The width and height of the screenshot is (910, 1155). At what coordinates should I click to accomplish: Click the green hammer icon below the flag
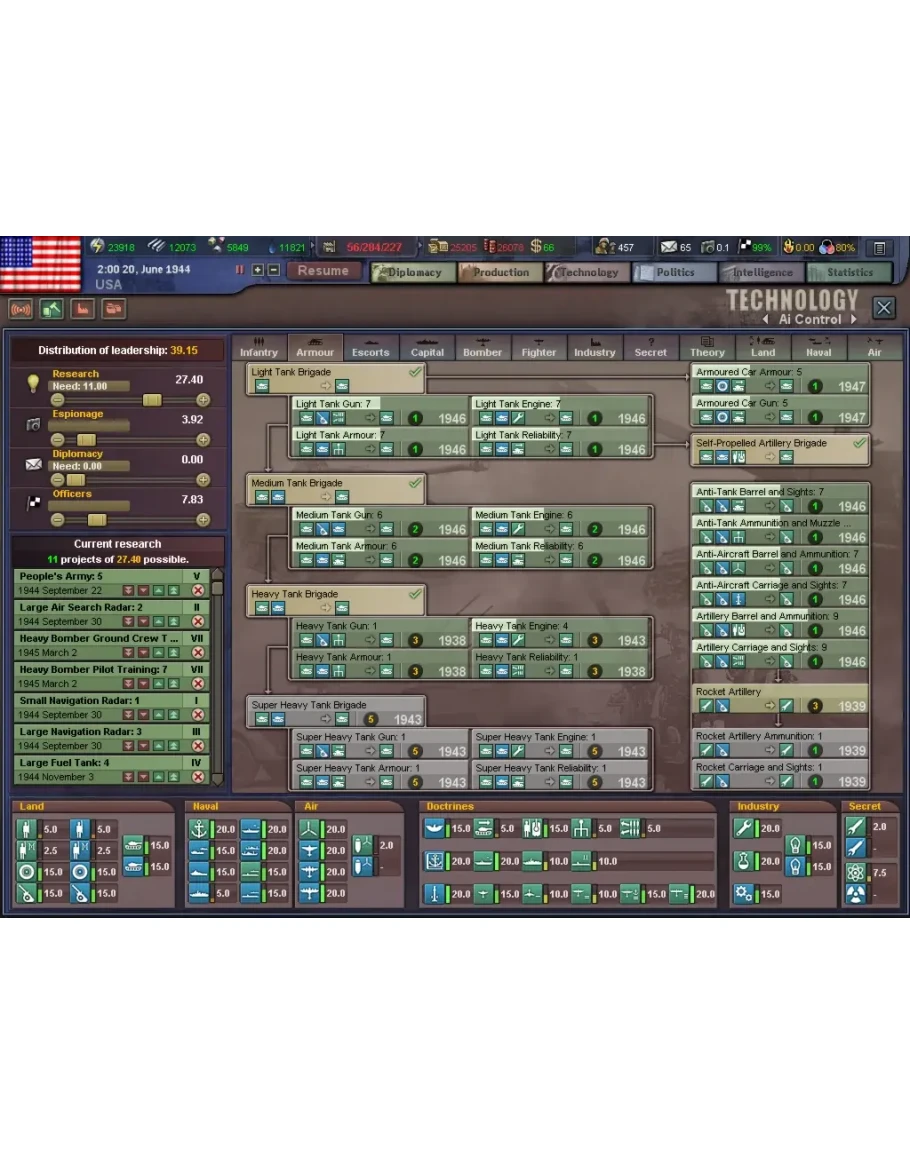click(x=52, y=309)
